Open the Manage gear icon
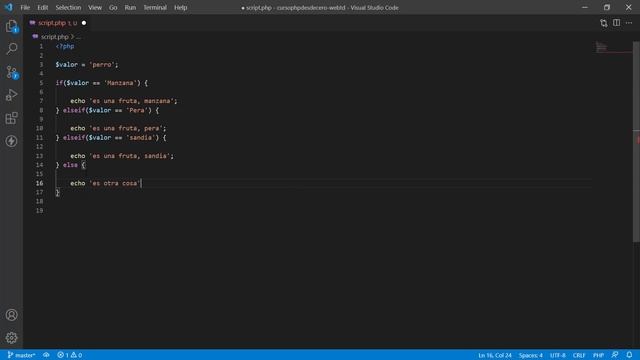The height and width of the screenshot is (360, 640). (11, 338)
